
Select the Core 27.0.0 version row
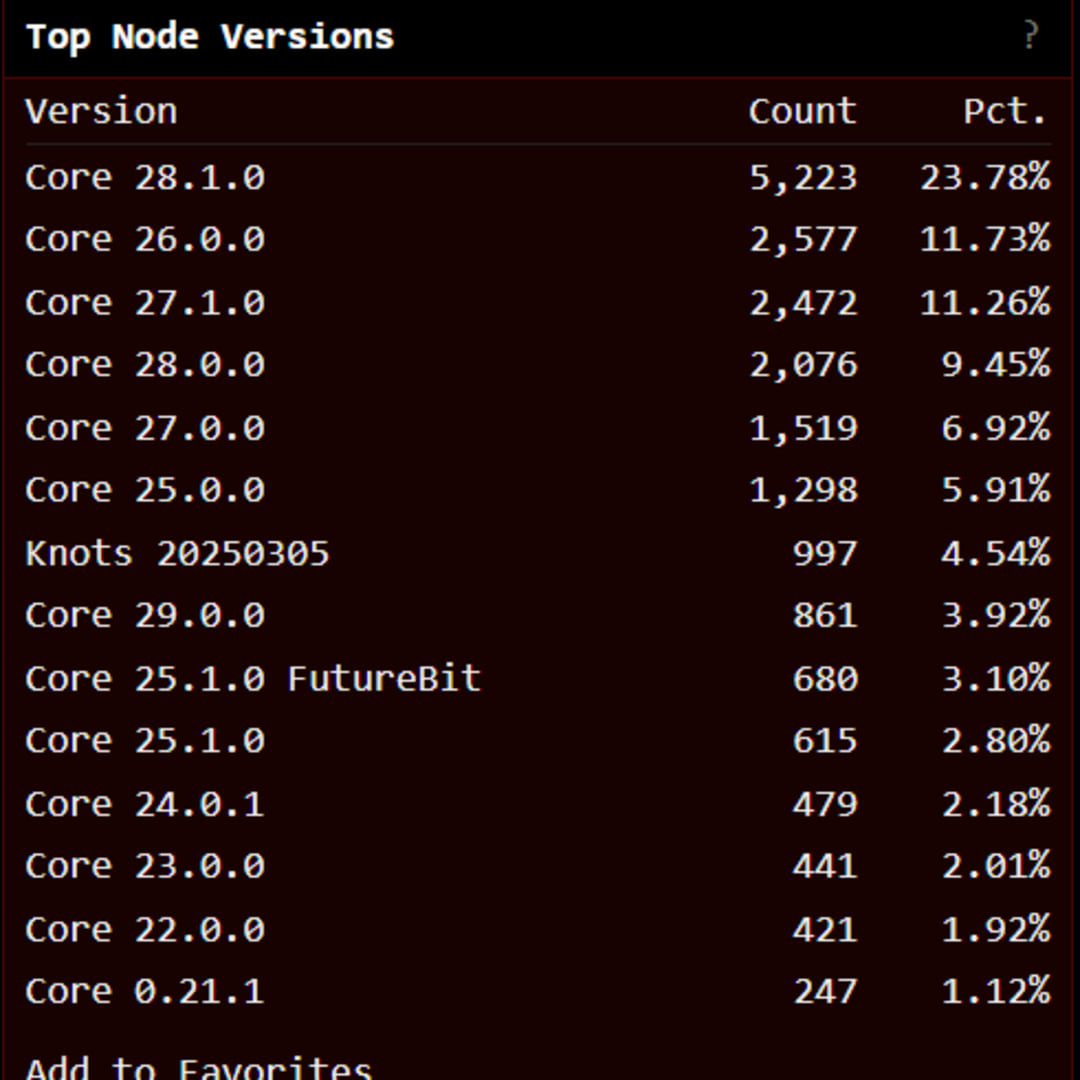click(x=538, y=428)
